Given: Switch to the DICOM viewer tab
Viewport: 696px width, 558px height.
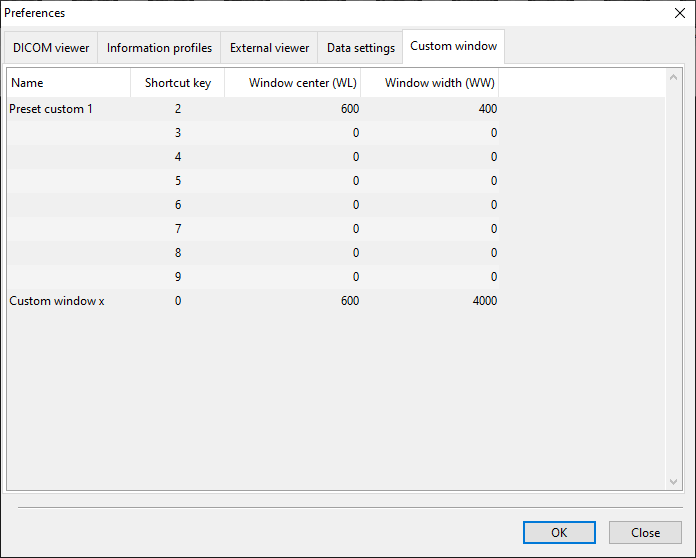Looking at the screenshot, I should [x=51, y=47].
